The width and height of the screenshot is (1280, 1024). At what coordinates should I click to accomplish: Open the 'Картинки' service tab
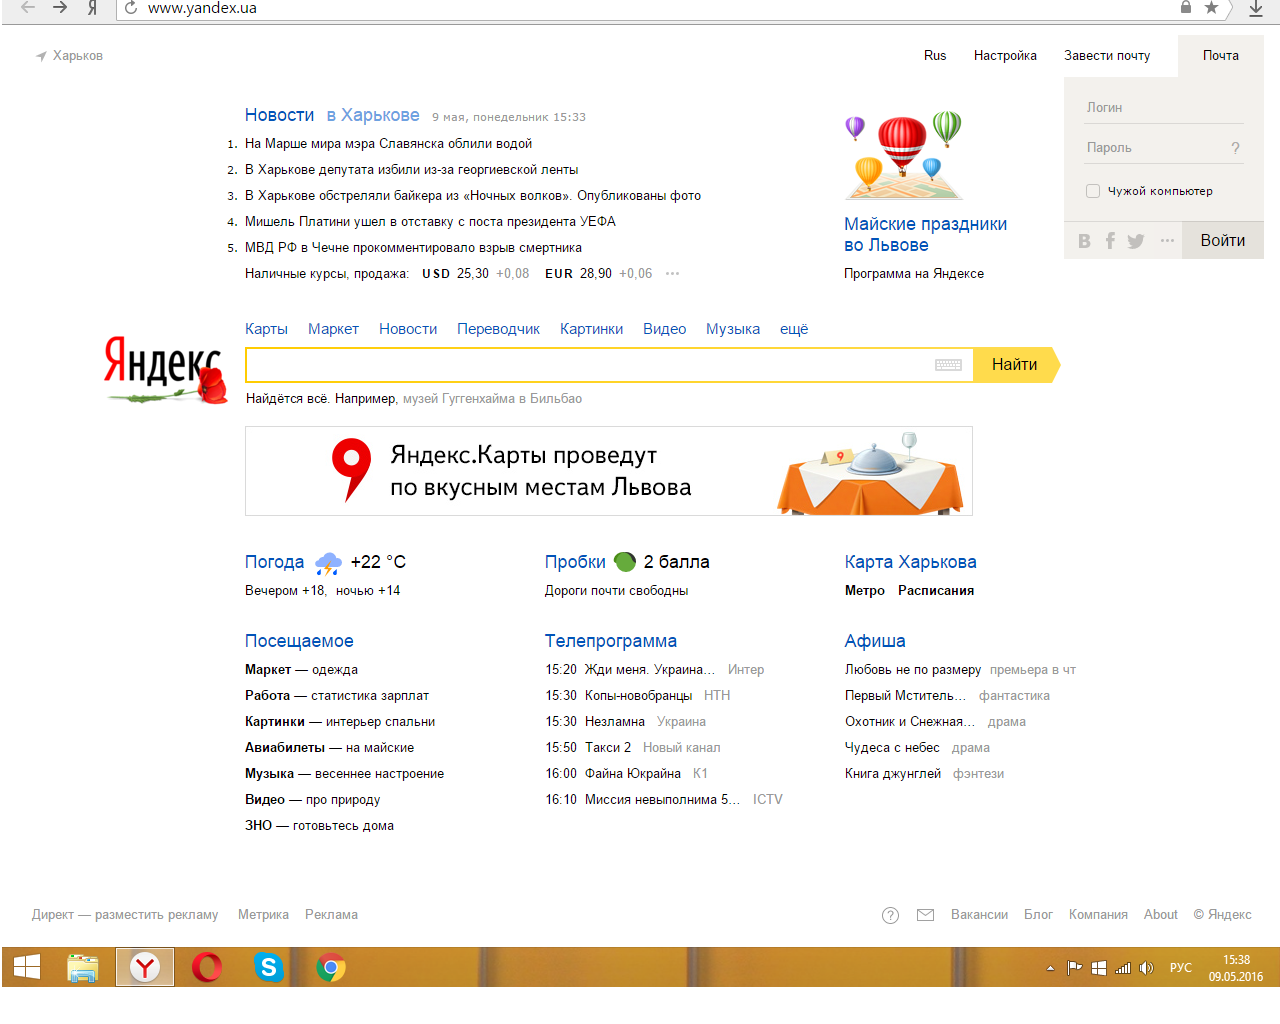pyautogui.click(x=591, y=329)
